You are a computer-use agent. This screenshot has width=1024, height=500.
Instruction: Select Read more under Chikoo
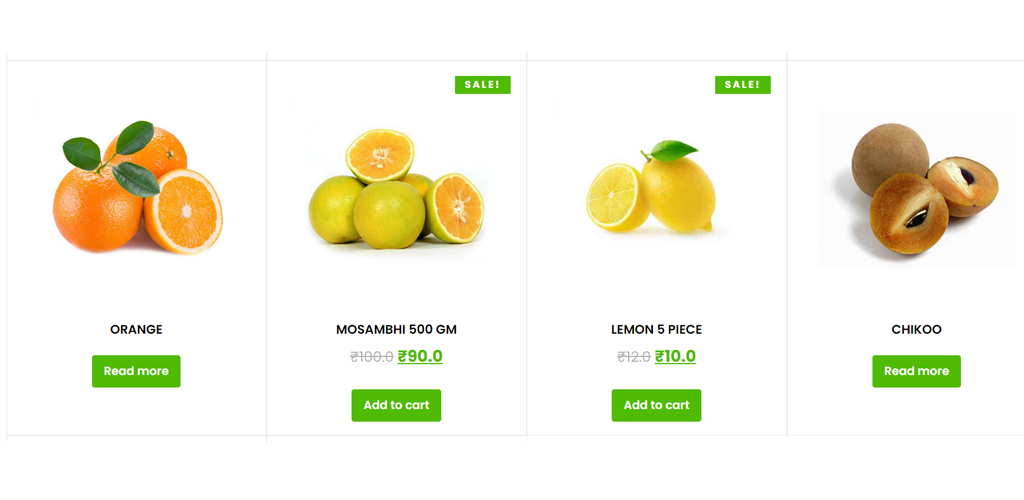pyautogui.click(x=916, y=371)
